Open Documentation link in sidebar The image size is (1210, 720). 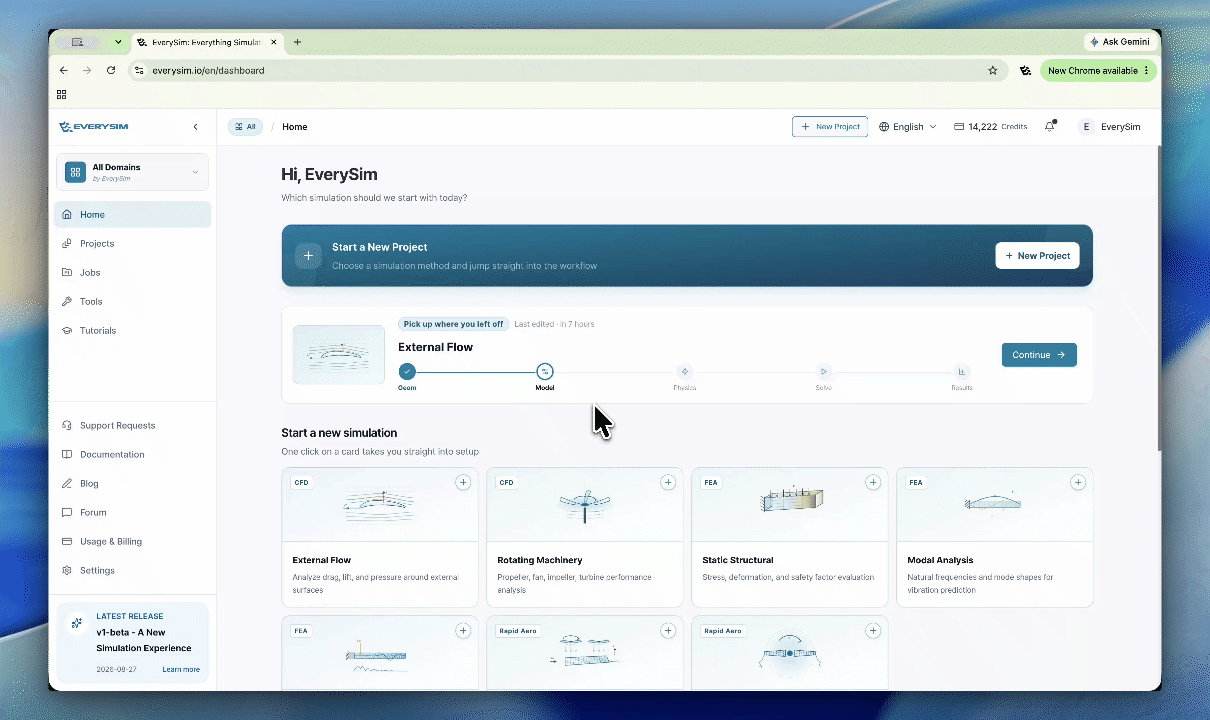tap(133, 454)
